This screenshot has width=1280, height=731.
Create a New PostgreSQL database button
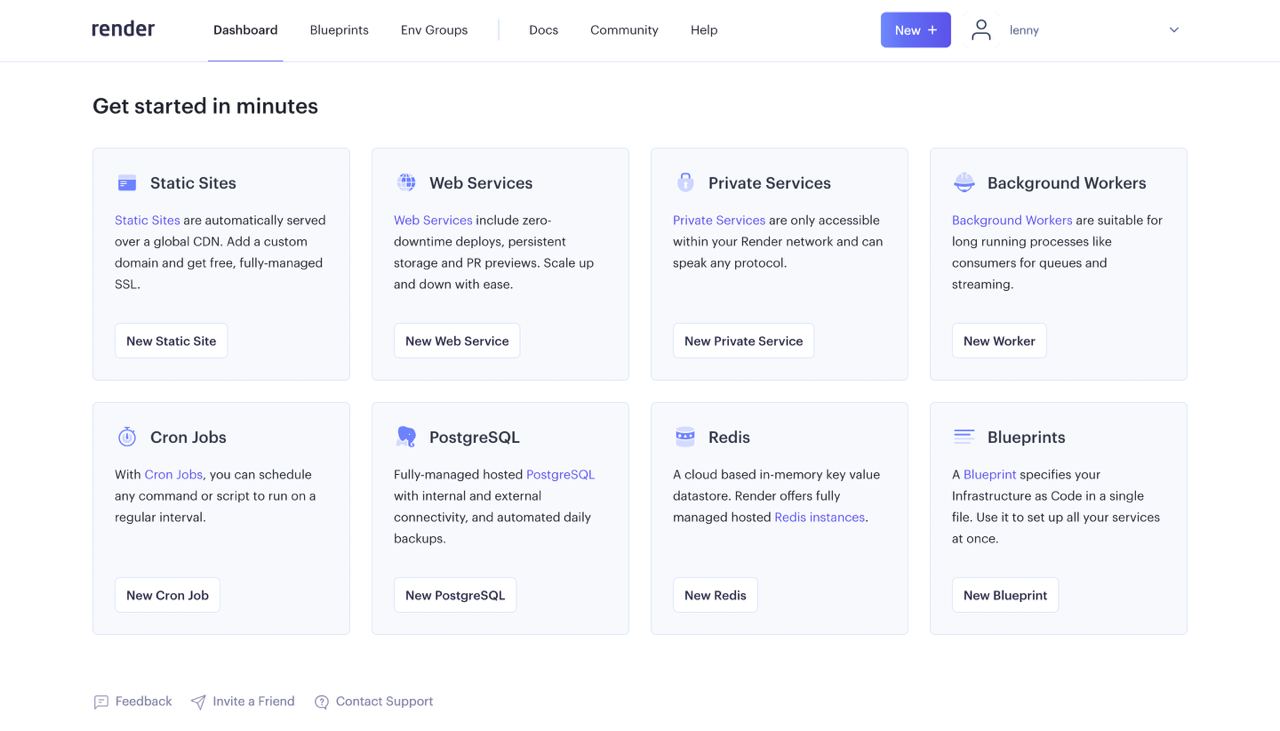(455, 595)
